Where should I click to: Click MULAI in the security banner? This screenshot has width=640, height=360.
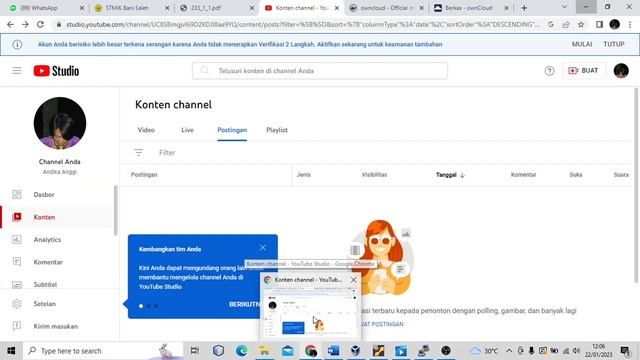582,44
